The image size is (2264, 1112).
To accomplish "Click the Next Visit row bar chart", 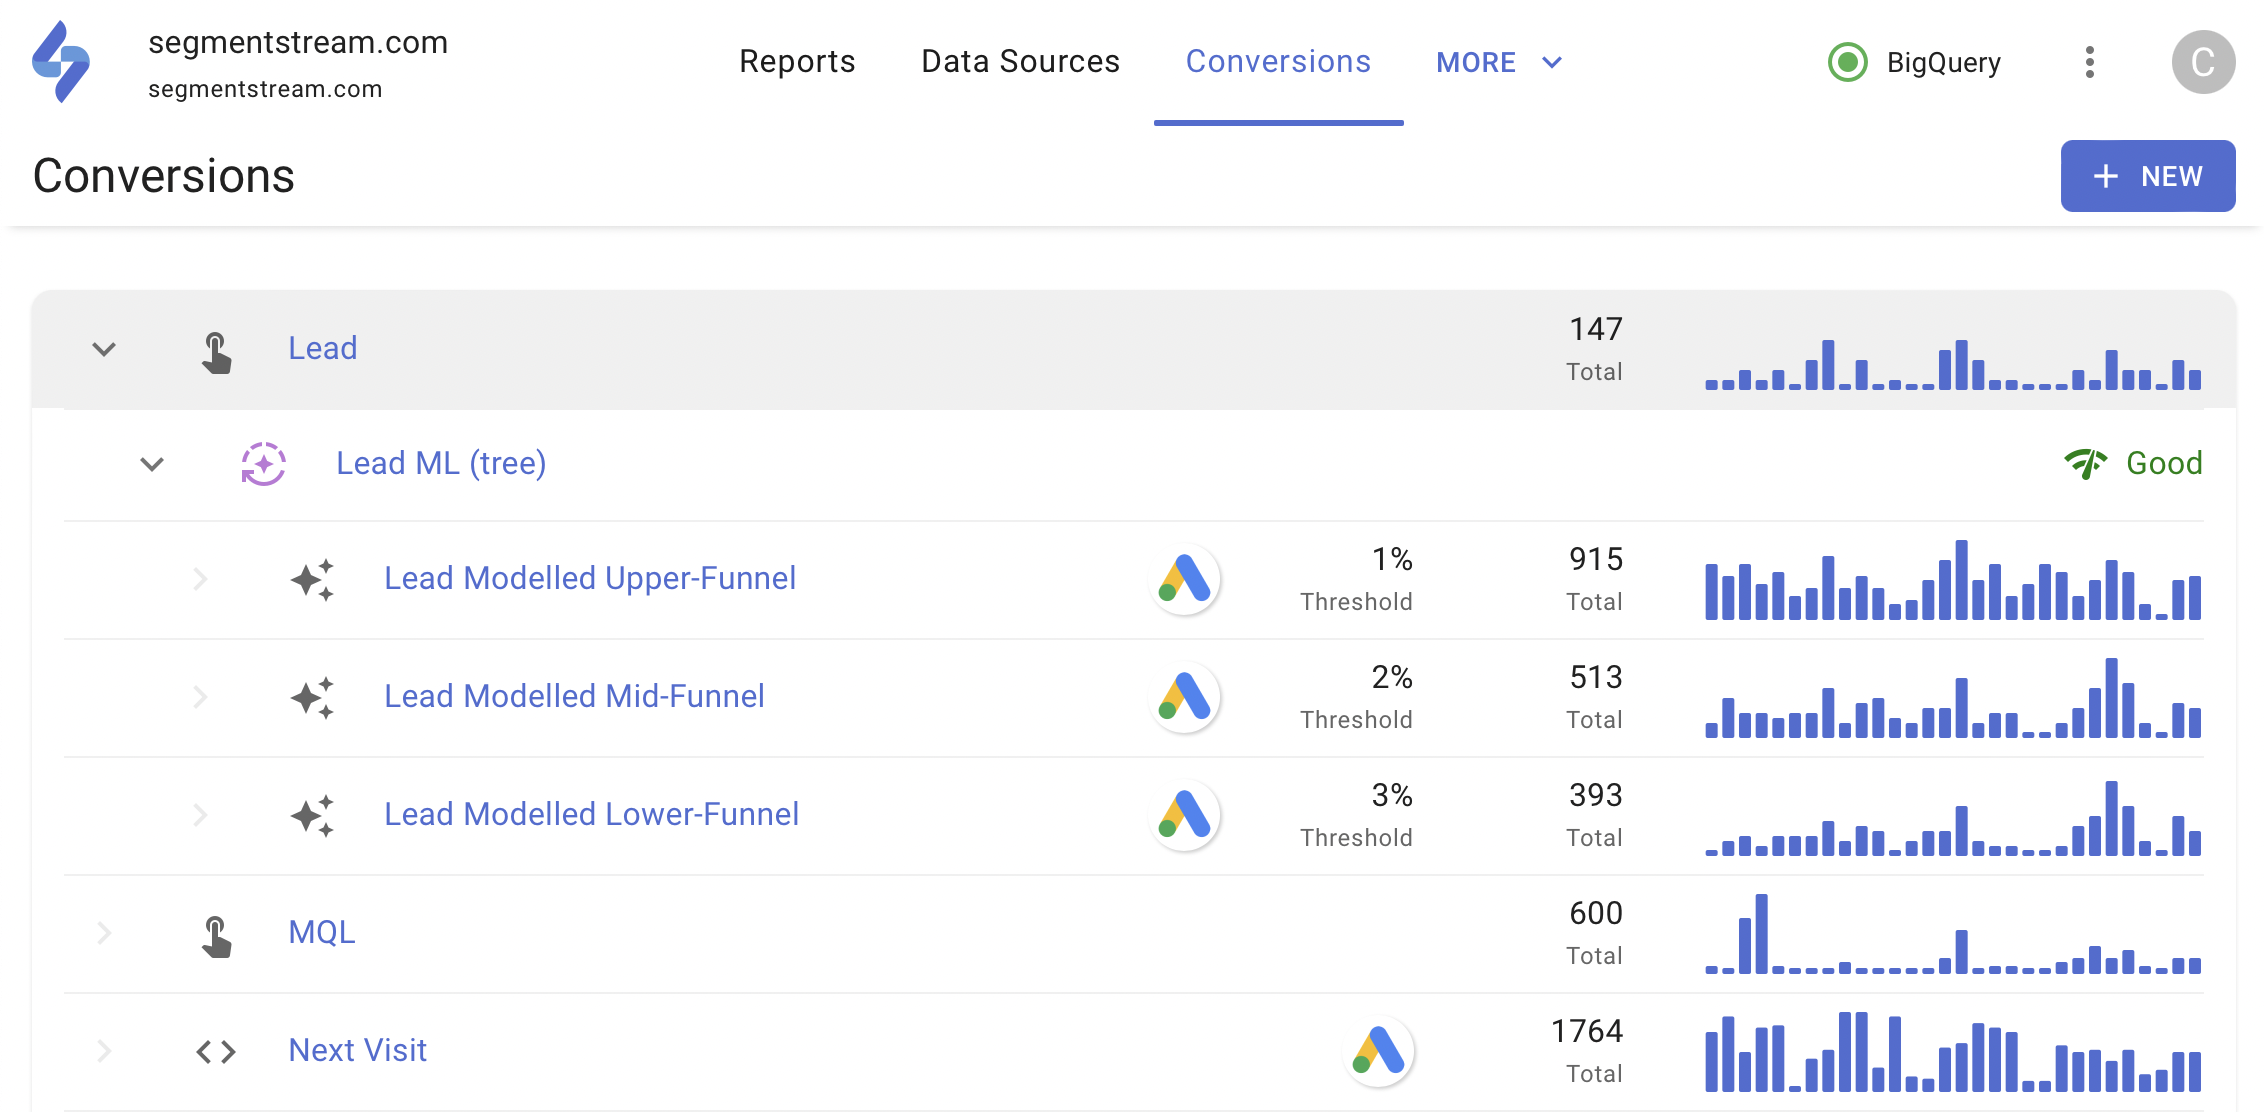I will 1953,1052.
